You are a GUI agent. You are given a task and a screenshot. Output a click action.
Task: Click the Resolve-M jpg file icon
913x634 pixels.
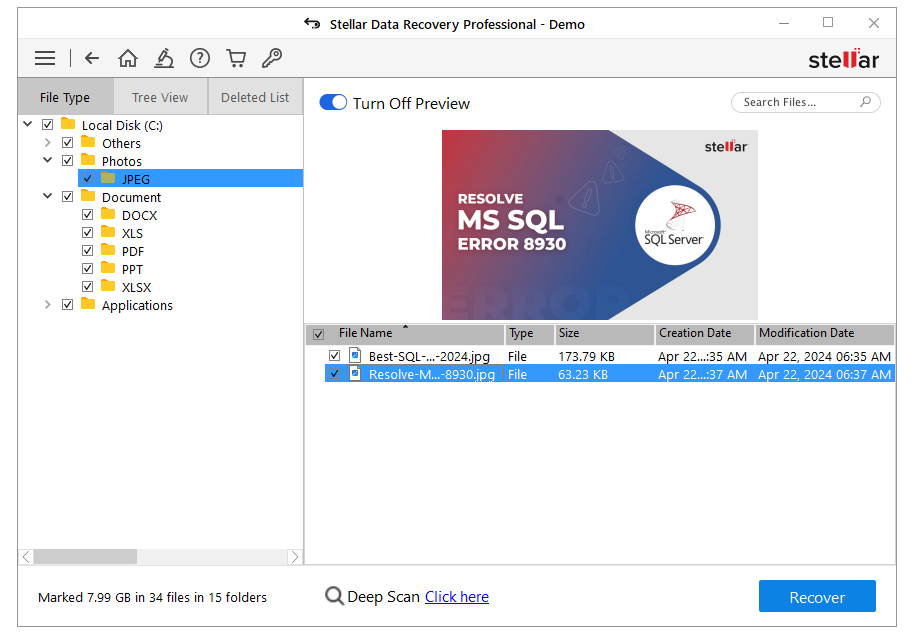355,373
